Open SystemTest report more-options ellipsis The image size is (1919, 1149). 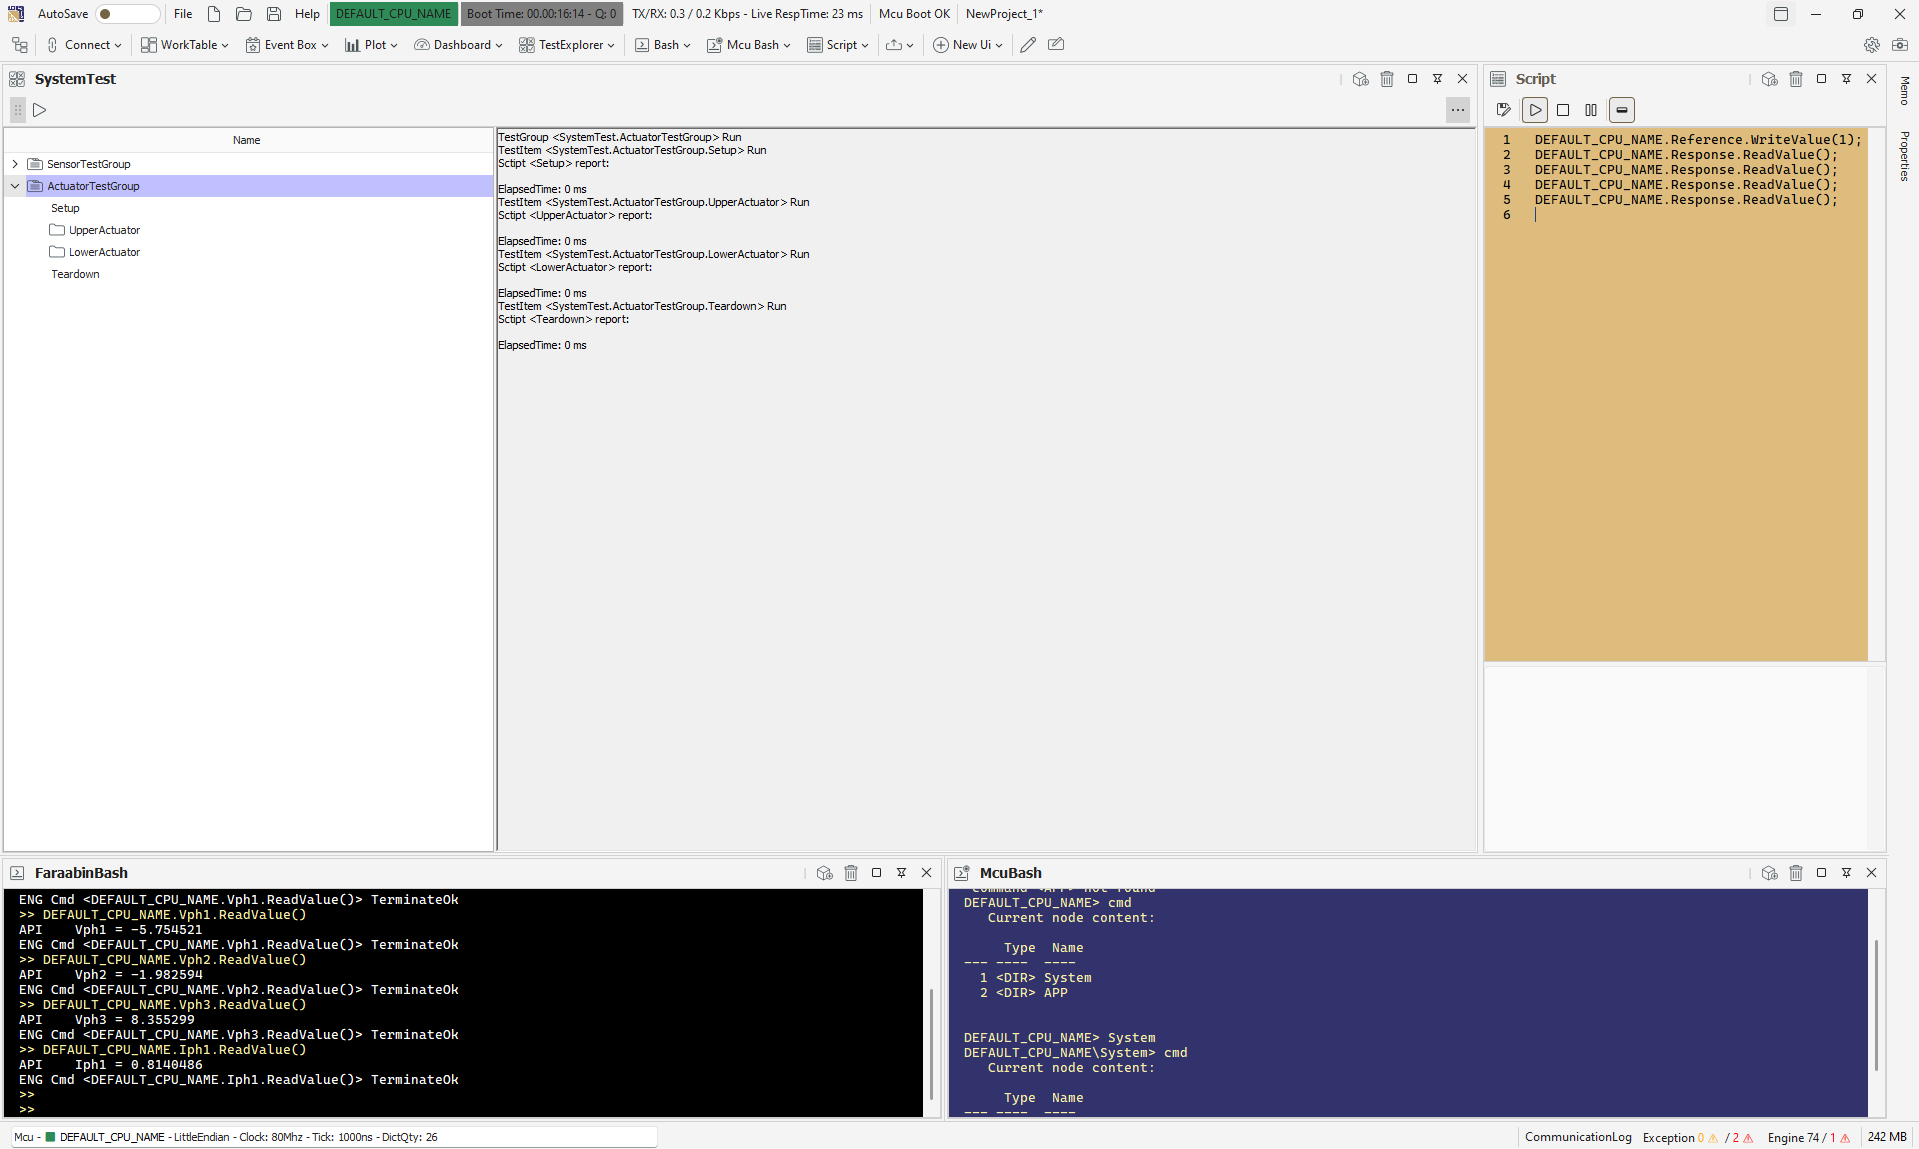click(1458, 110)
